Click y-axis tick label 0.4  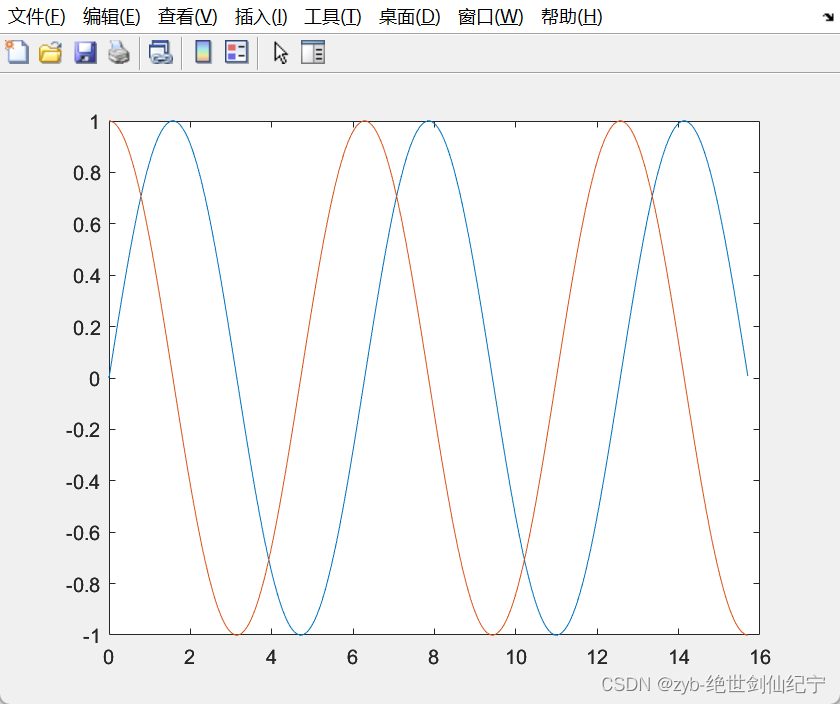87,276
